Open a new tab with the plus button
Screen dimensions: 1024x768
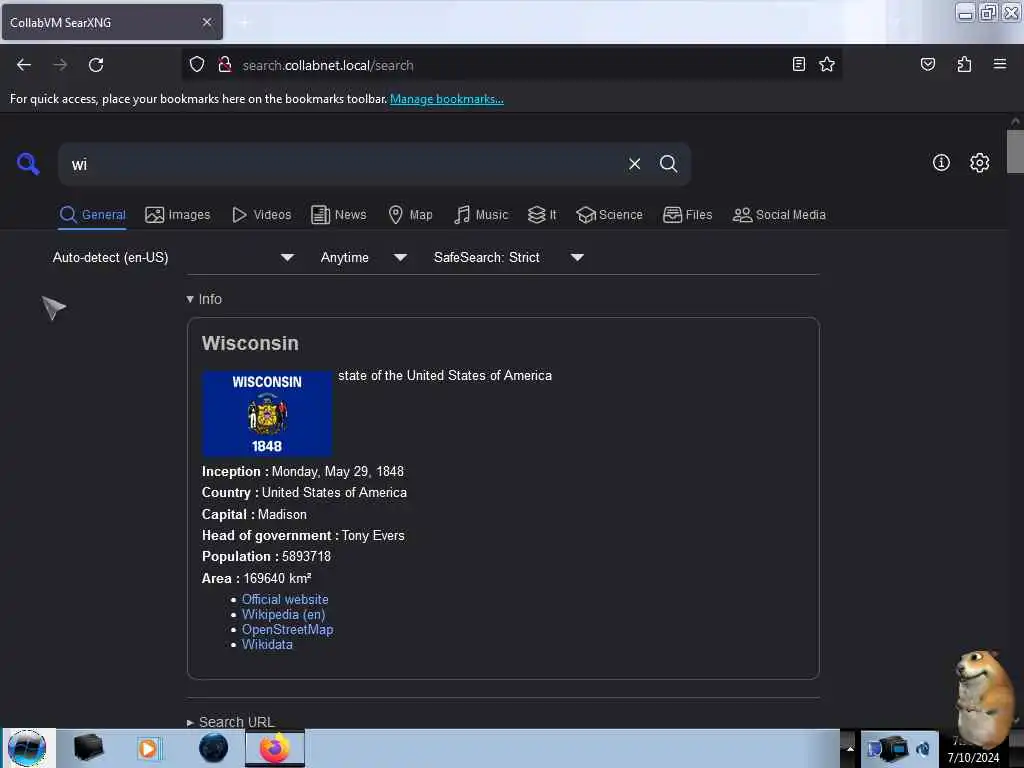coord(244,23)
